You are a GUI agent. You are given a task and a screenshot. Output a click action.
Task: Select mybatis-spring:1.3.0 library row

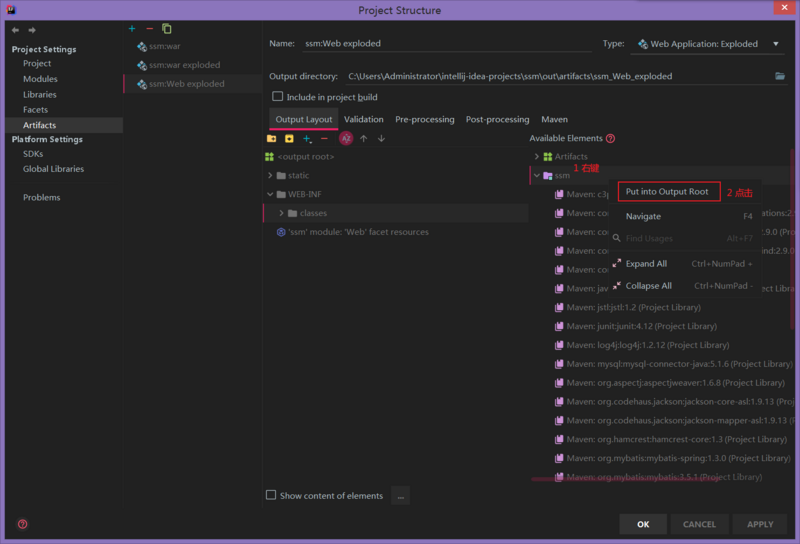672,458
